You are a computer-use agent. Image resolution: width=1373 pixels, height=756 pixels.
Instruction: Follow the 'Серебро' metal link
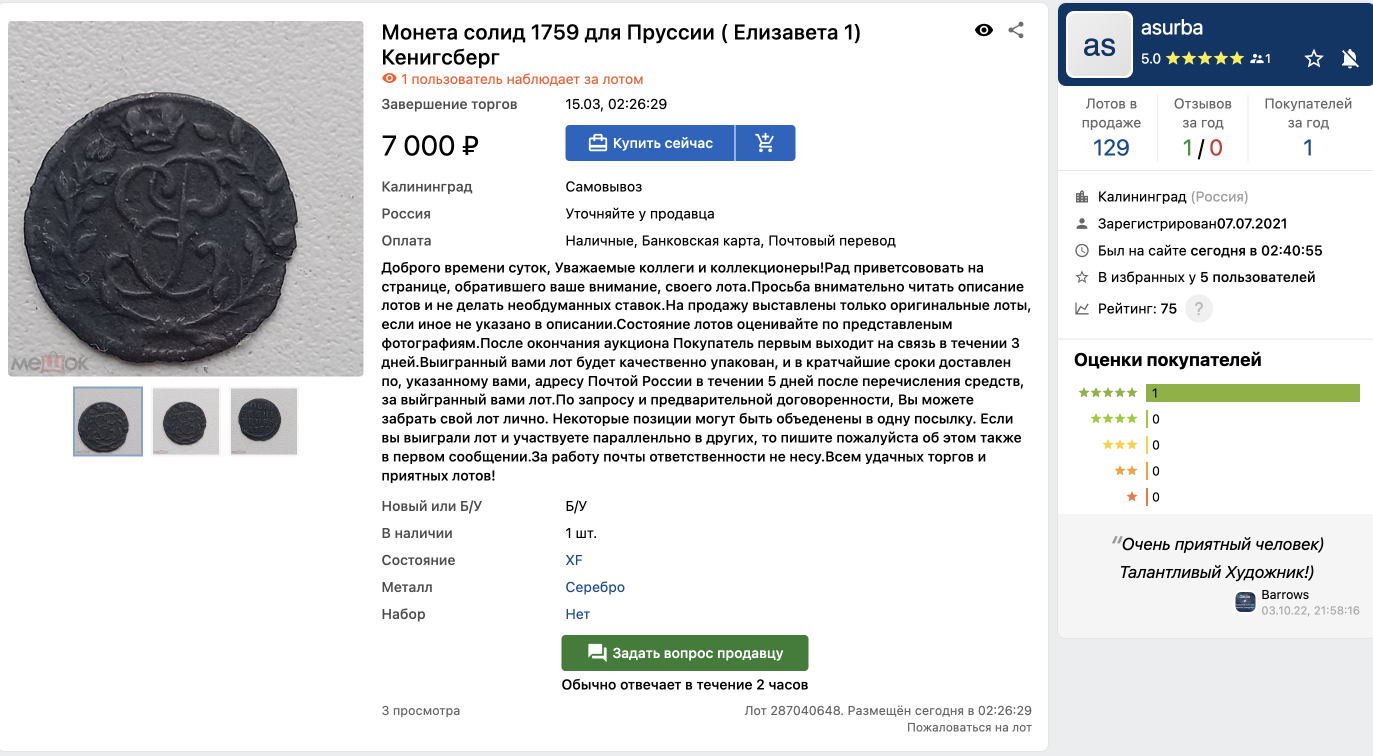point(595,587)
